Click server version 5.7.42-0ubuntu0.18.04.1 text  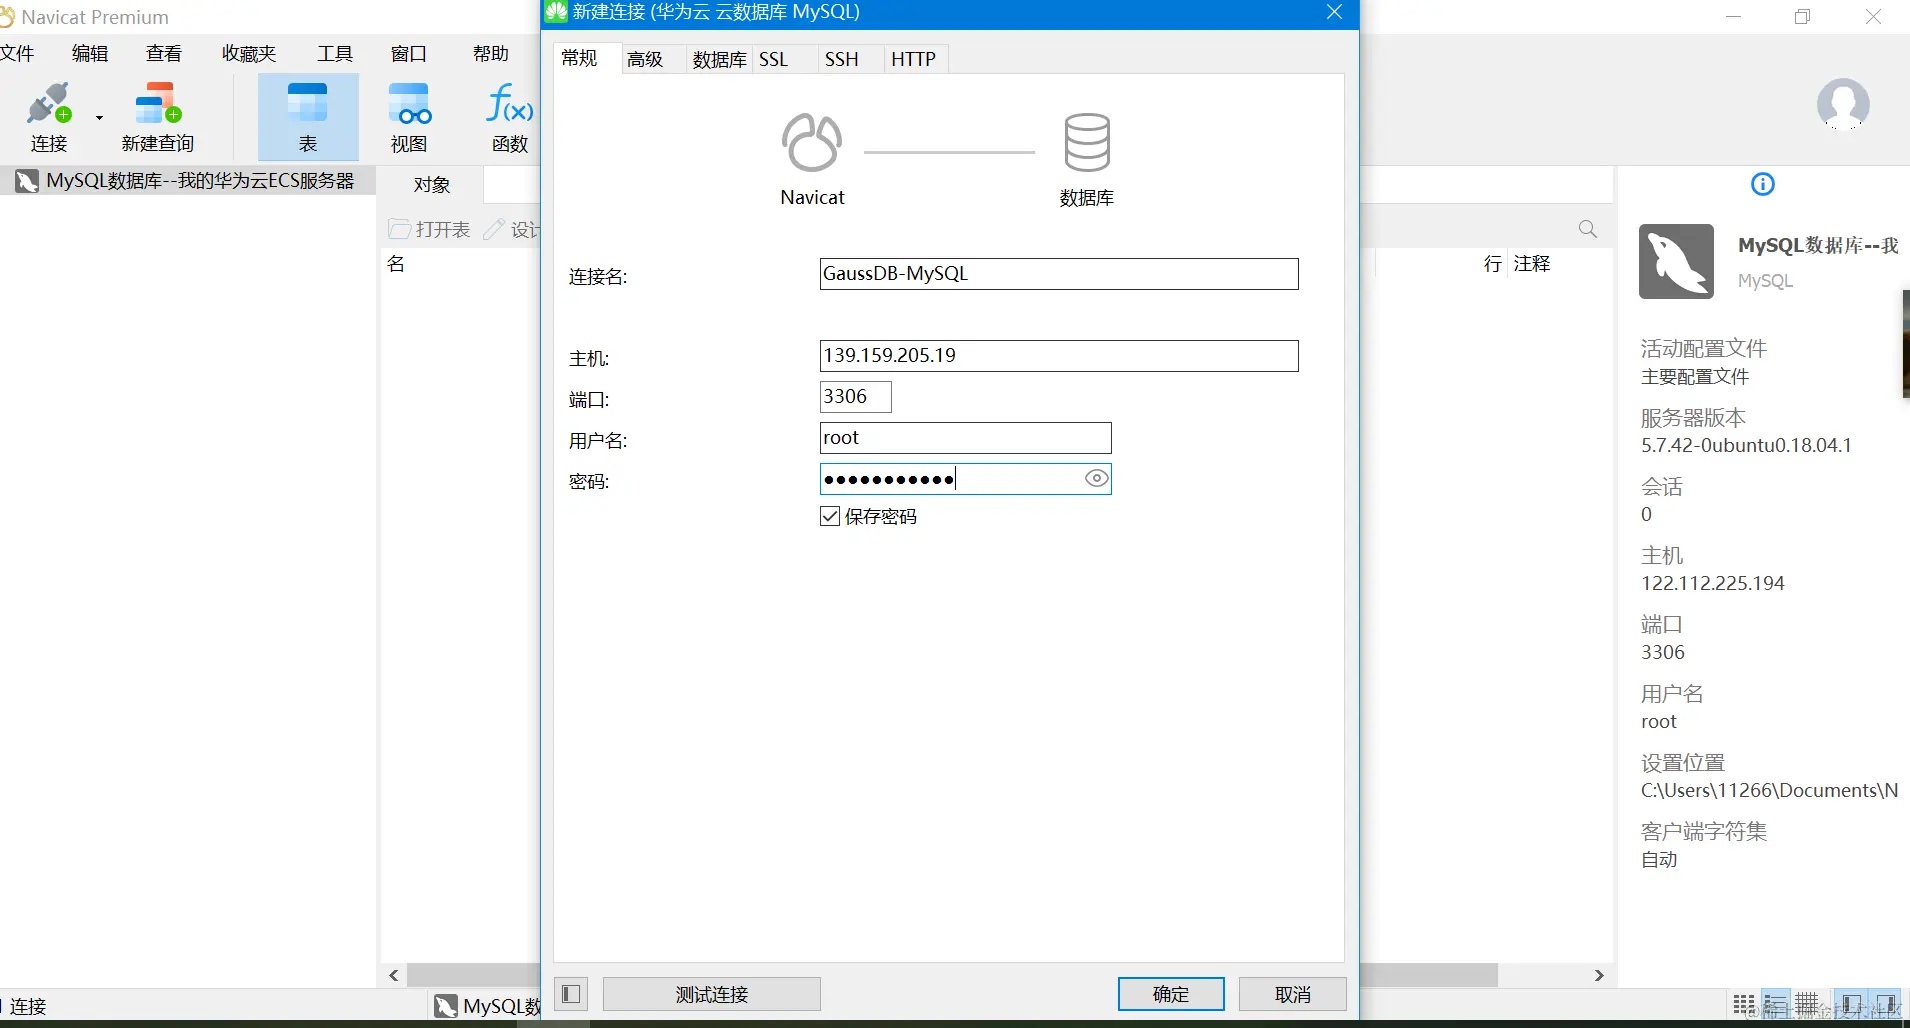tap(1746, 445)
